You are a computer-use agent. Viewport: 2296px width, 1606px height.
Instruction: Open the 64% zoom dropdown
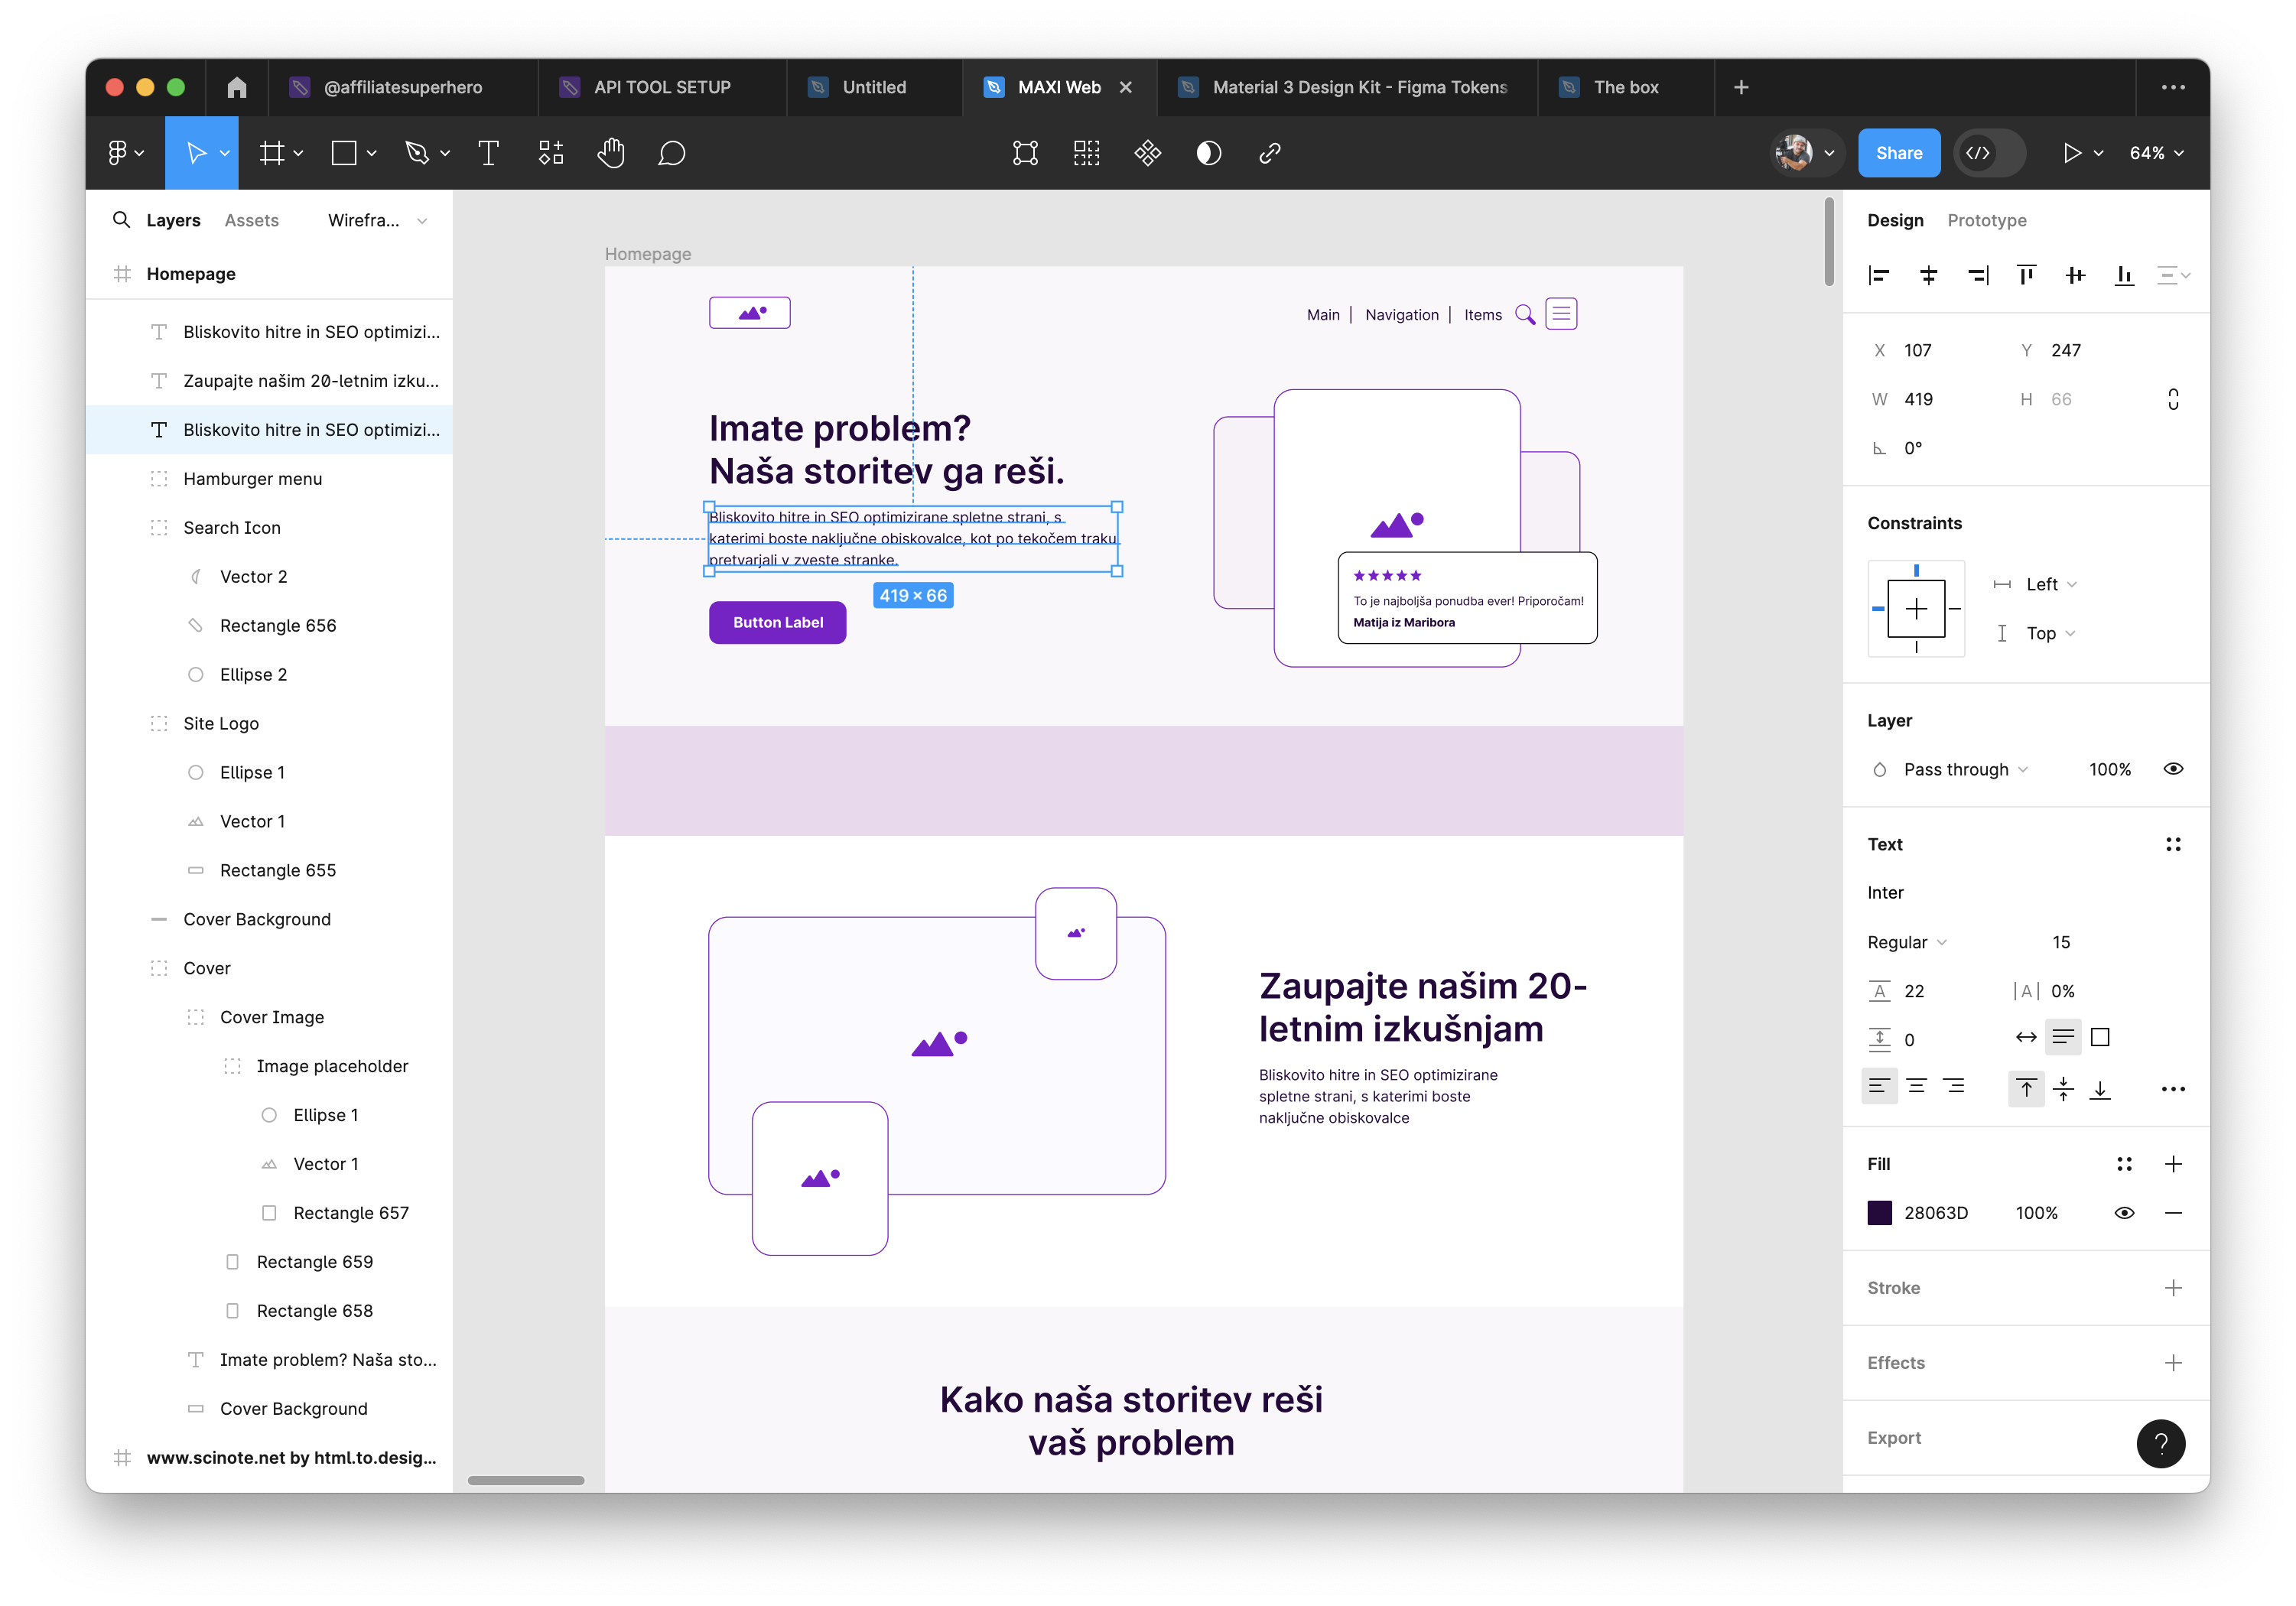point(2155,153)
